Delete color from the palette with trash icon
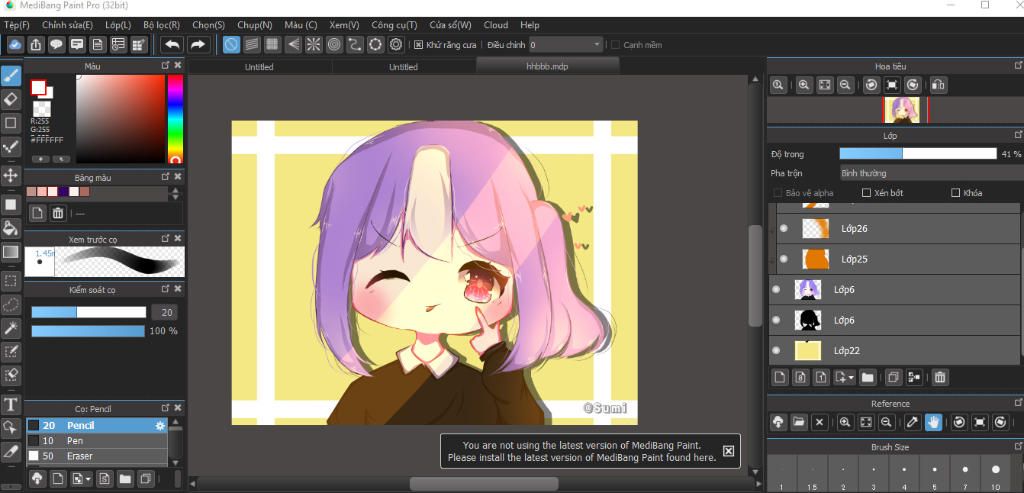1024x493 pixels. (58, 213)
